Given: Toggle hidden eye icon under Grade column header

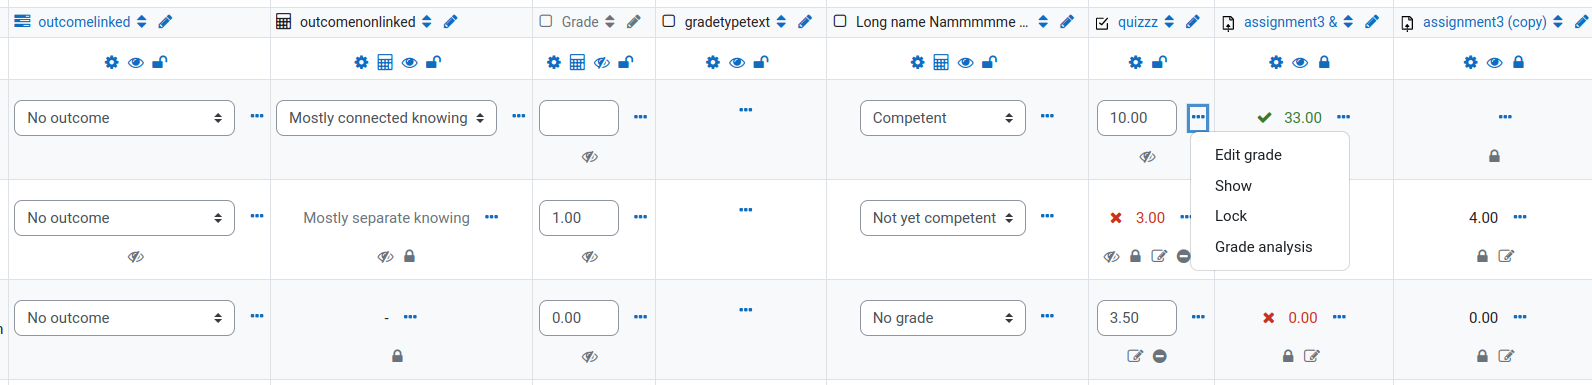Looking at the screenshot, I should pyautogui.click(x=601, y=62).
